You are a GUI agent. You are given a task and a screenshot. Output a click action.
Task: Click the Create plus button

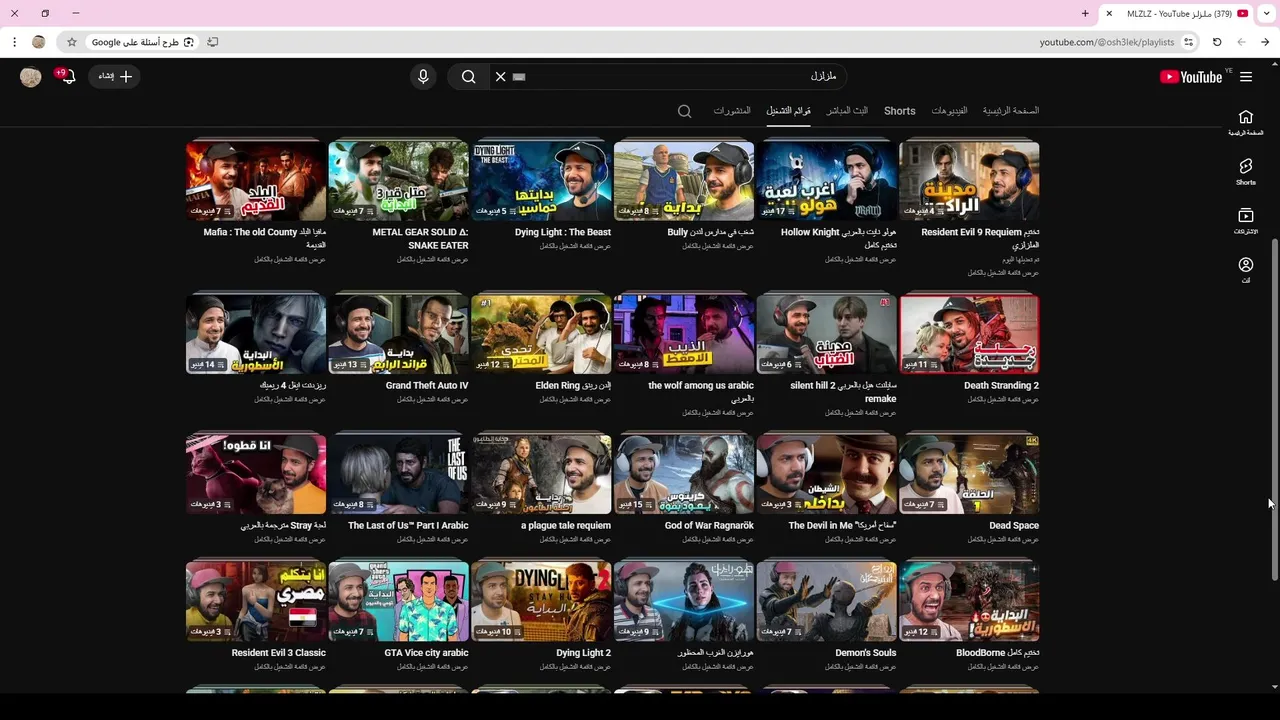(116, 76)
